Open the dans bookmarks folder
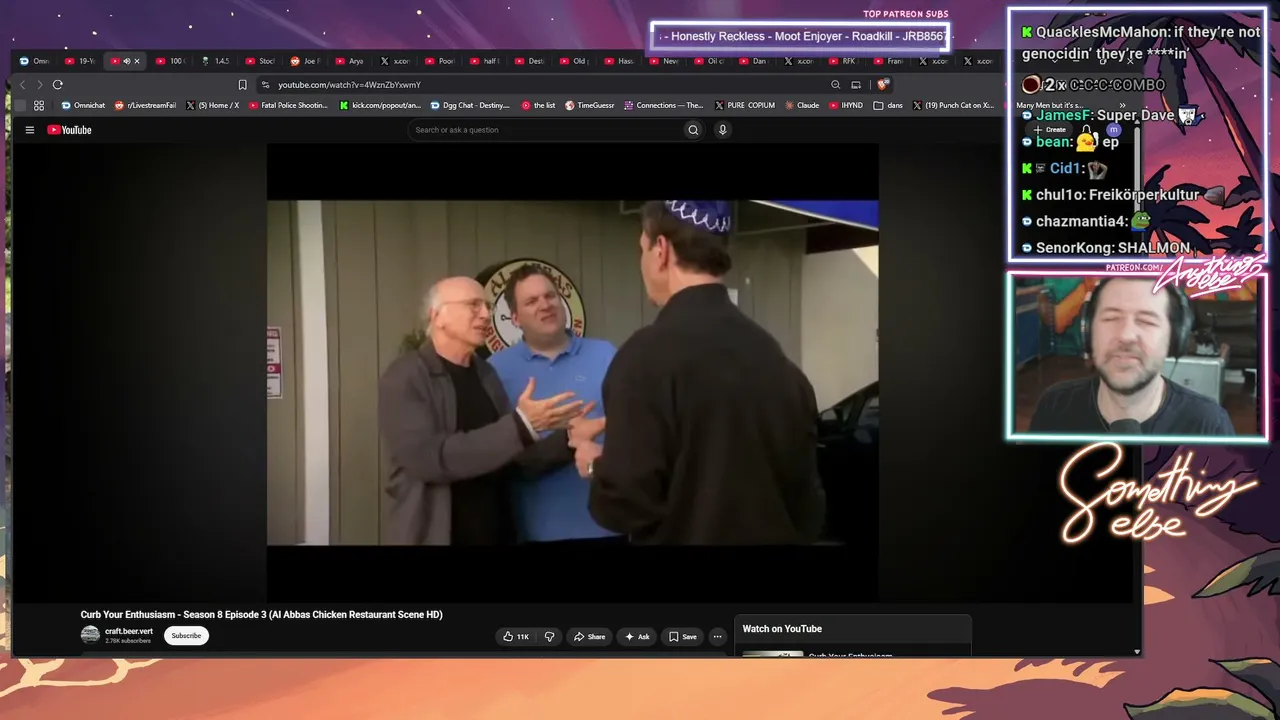 [x=888, y=105]
